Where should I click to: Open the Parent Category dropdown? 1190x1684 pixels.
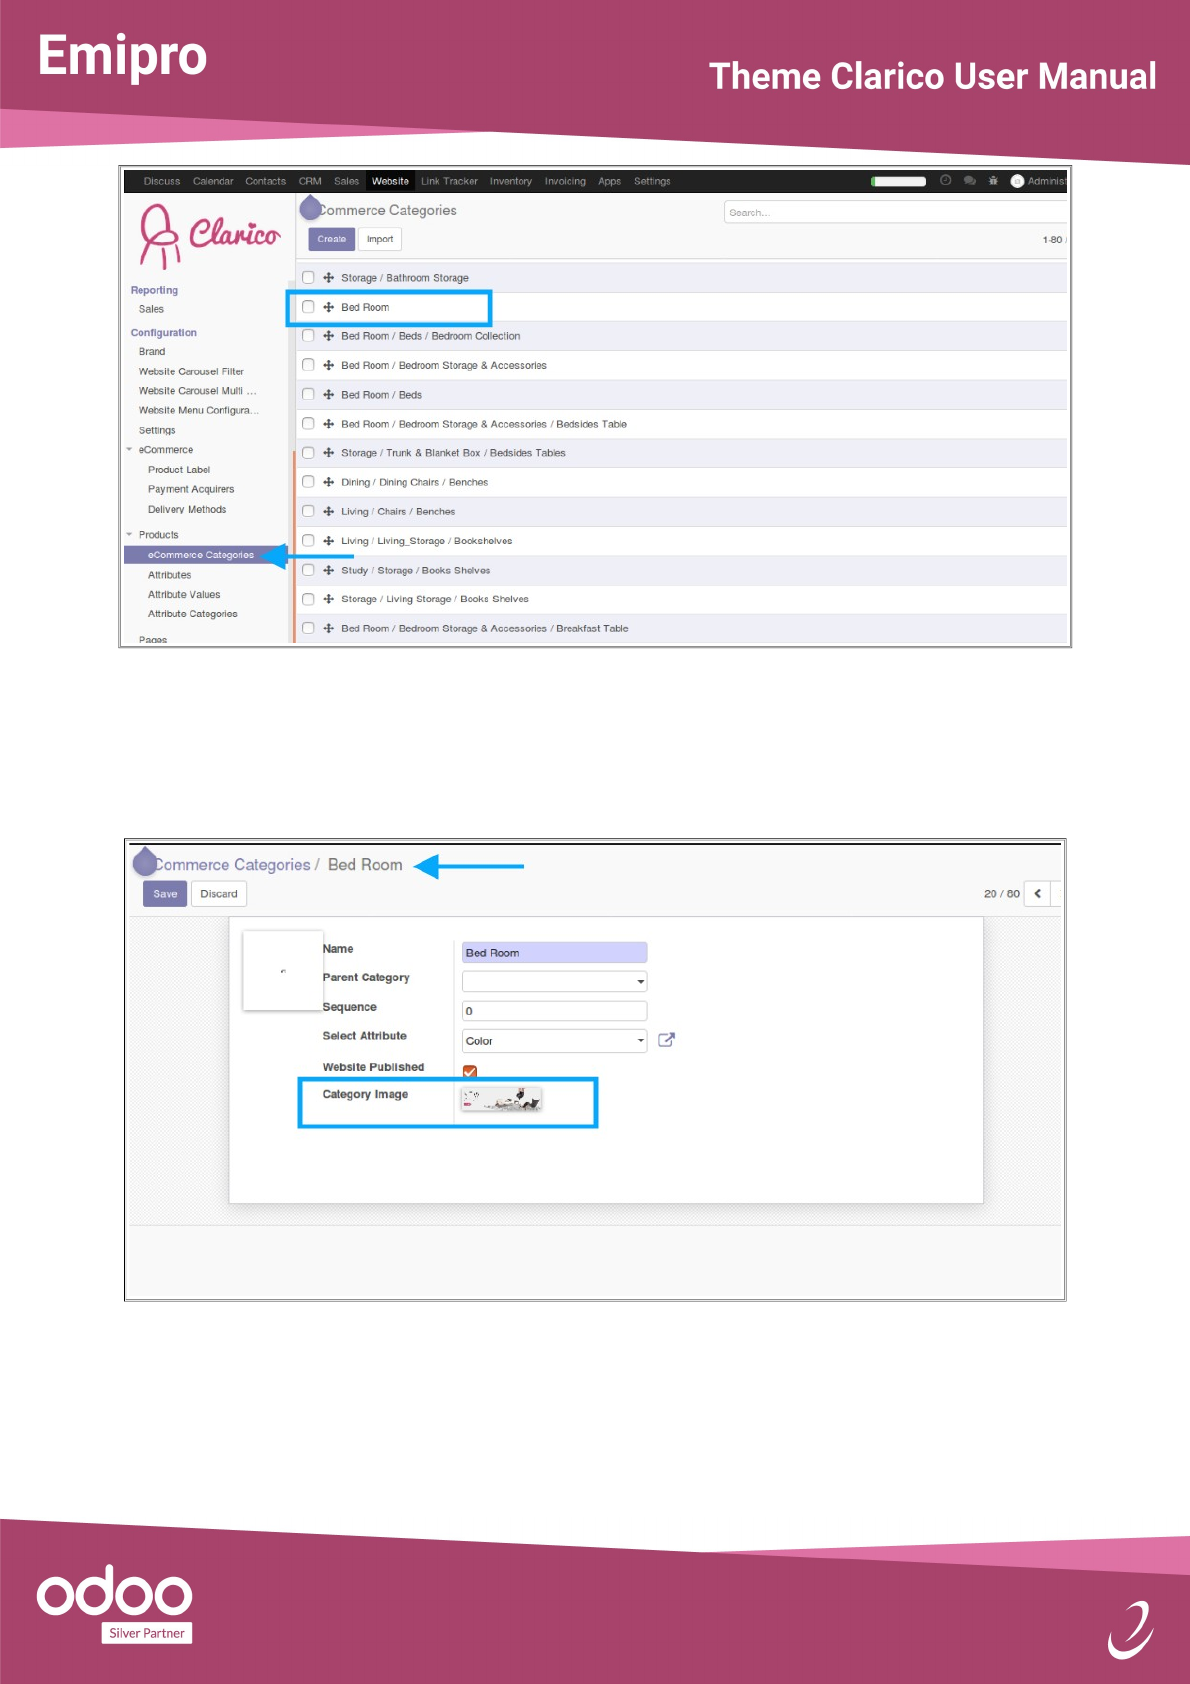coord(554,981)
